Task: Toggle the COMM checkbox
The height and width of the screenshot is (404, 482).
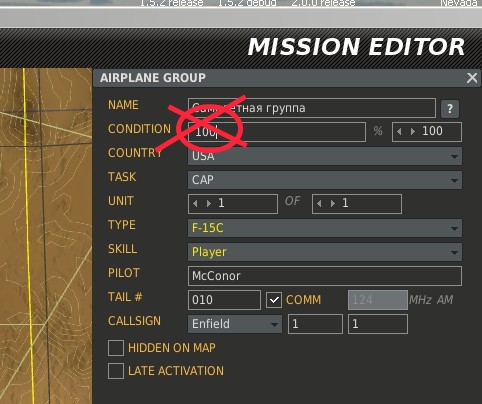Action: [274, 300]
